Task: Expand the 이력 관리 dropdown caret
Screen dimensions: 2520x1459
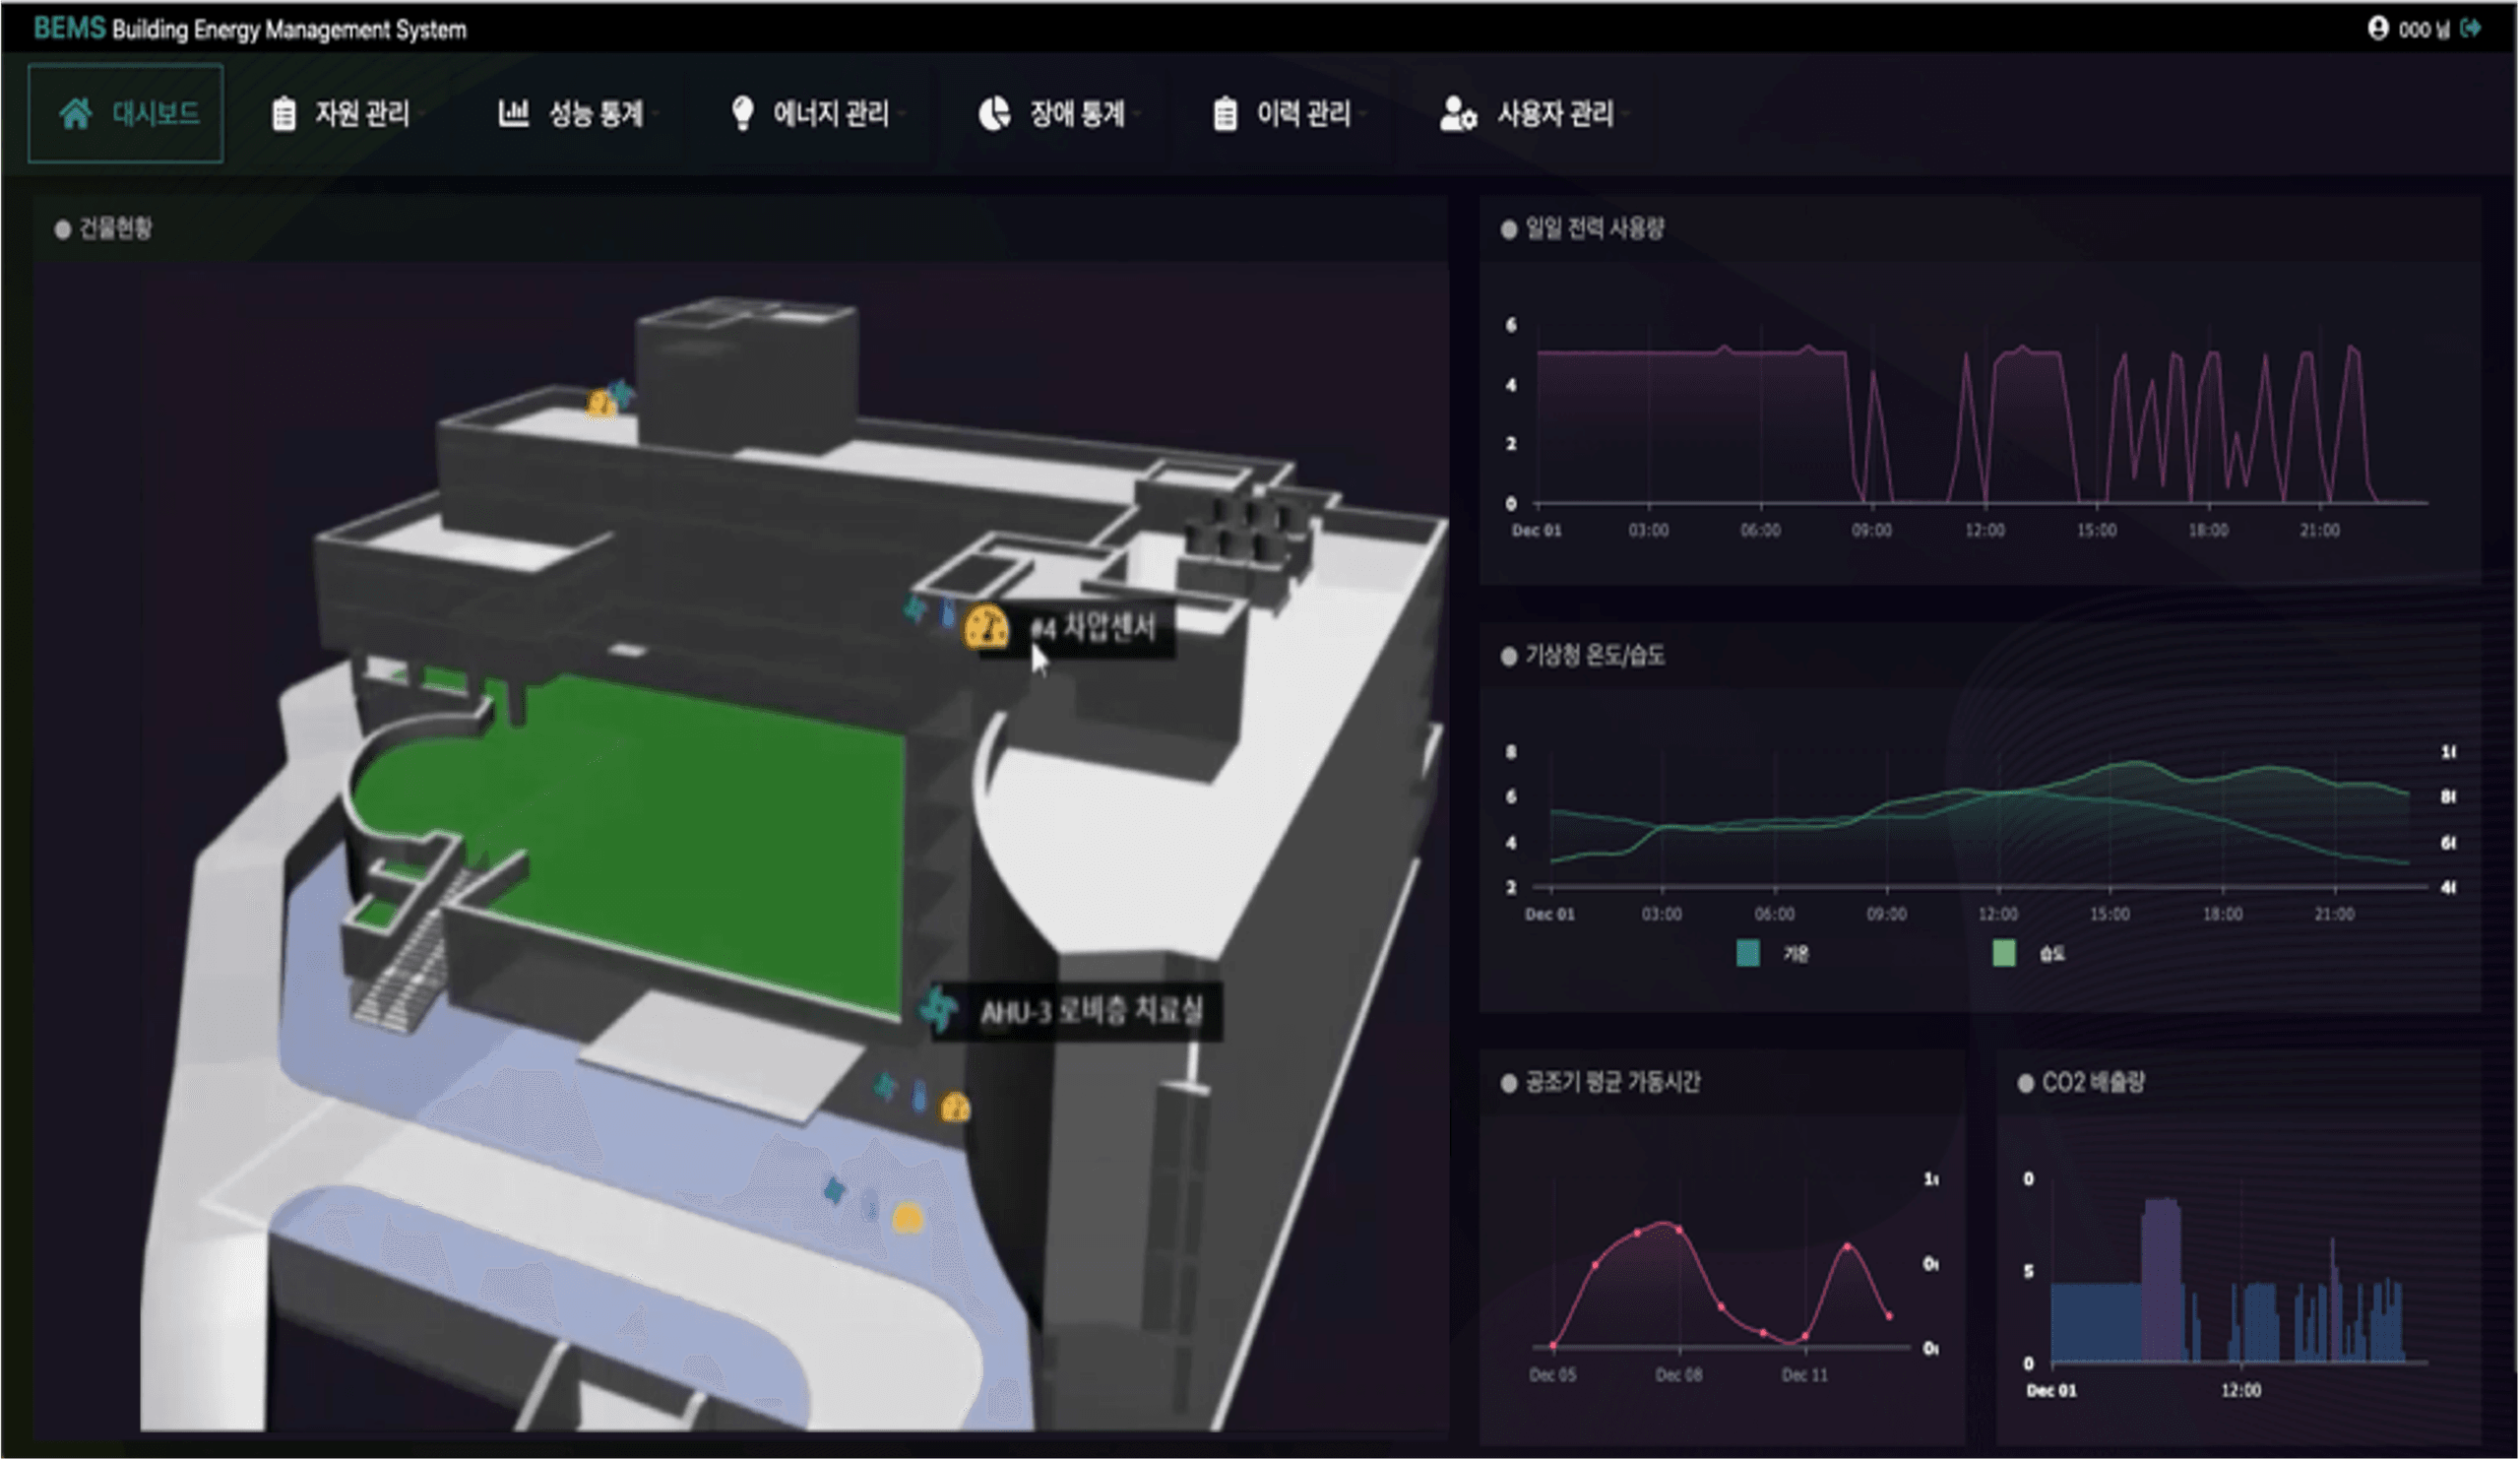Action: [1364, 115]
